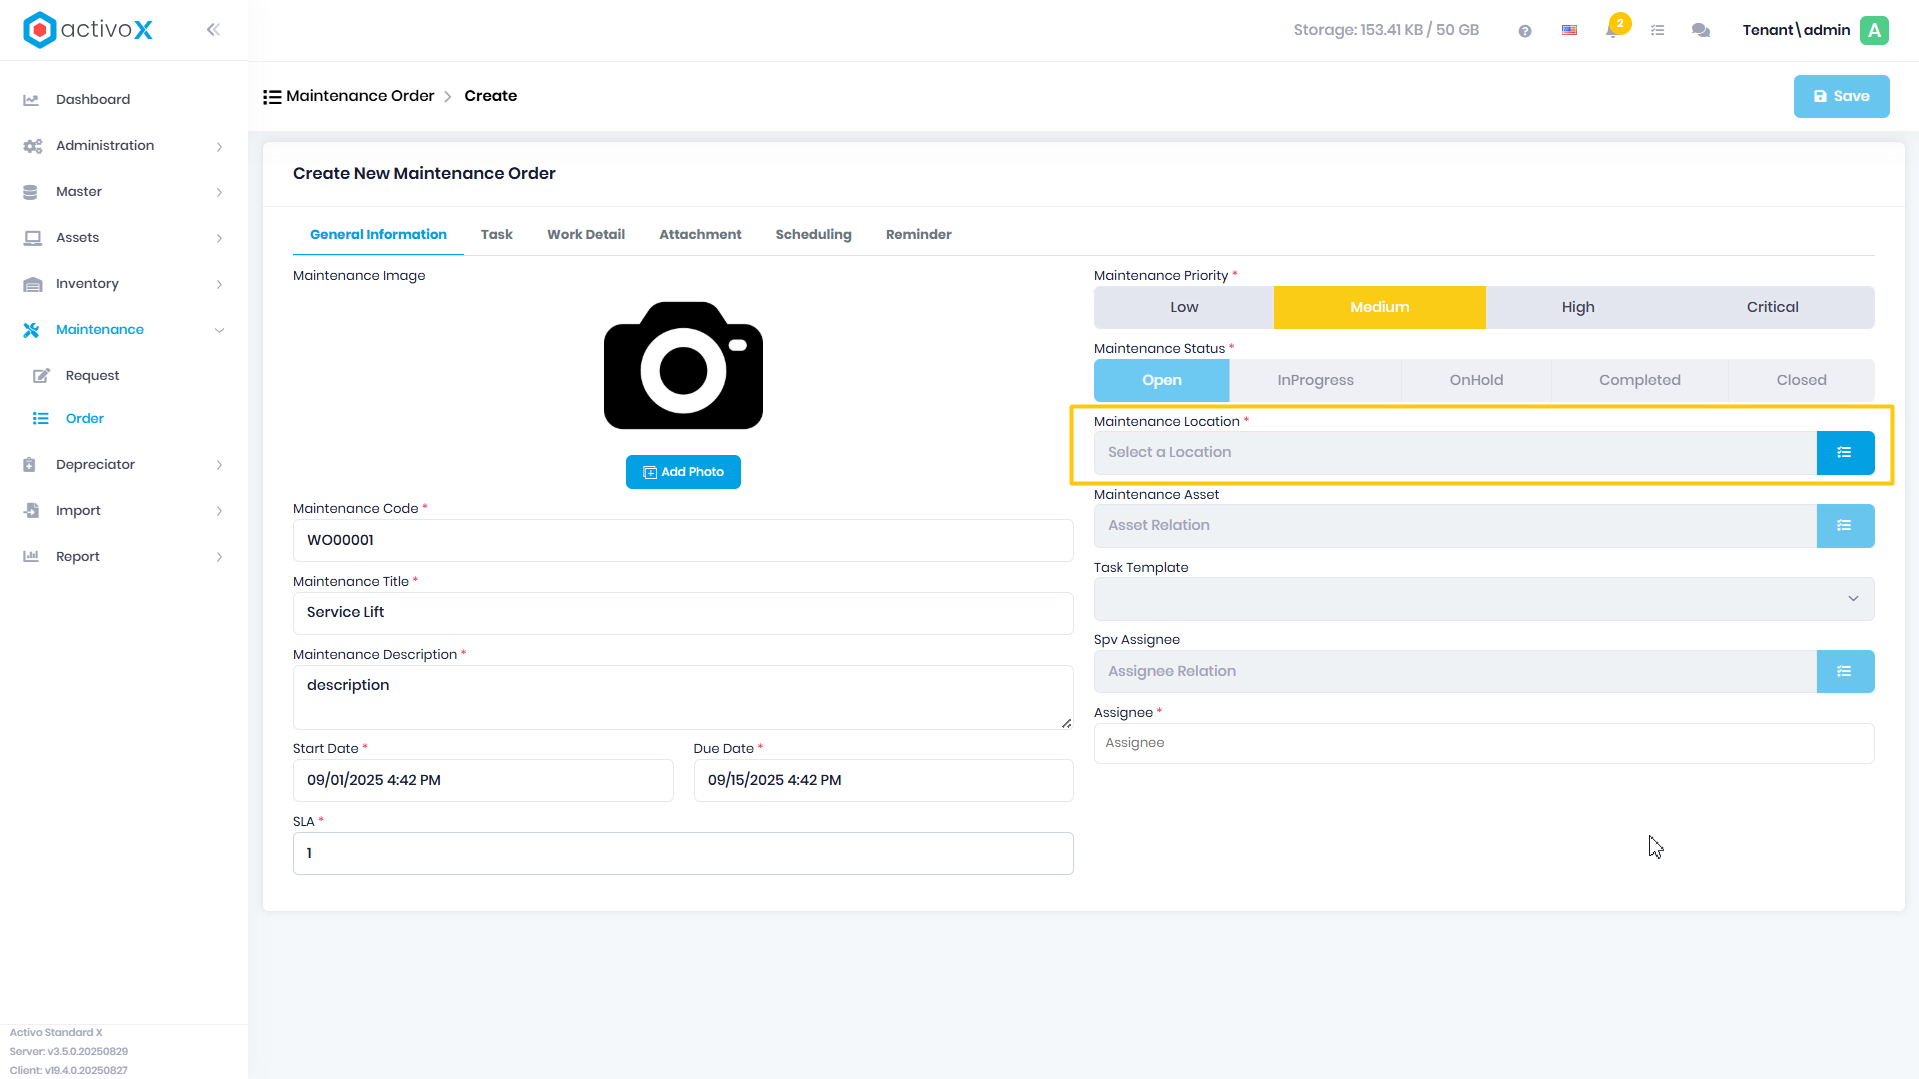
Task: Open the help question-mark icon
Action: (x=1524, y=31)
